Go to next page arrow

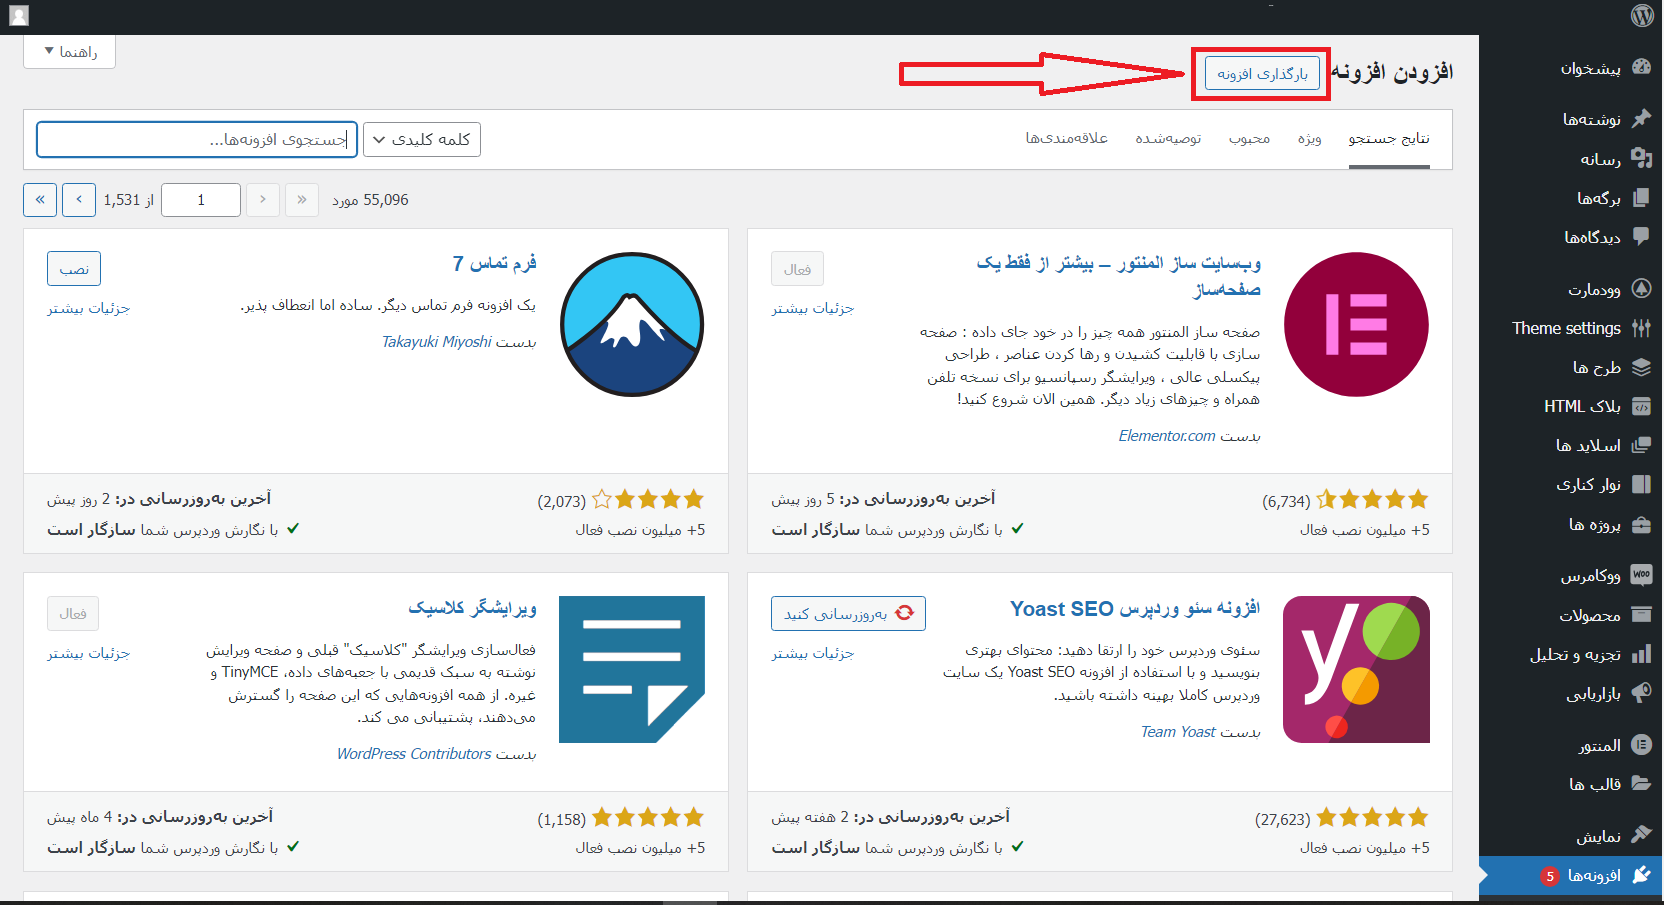pos(79,200)
